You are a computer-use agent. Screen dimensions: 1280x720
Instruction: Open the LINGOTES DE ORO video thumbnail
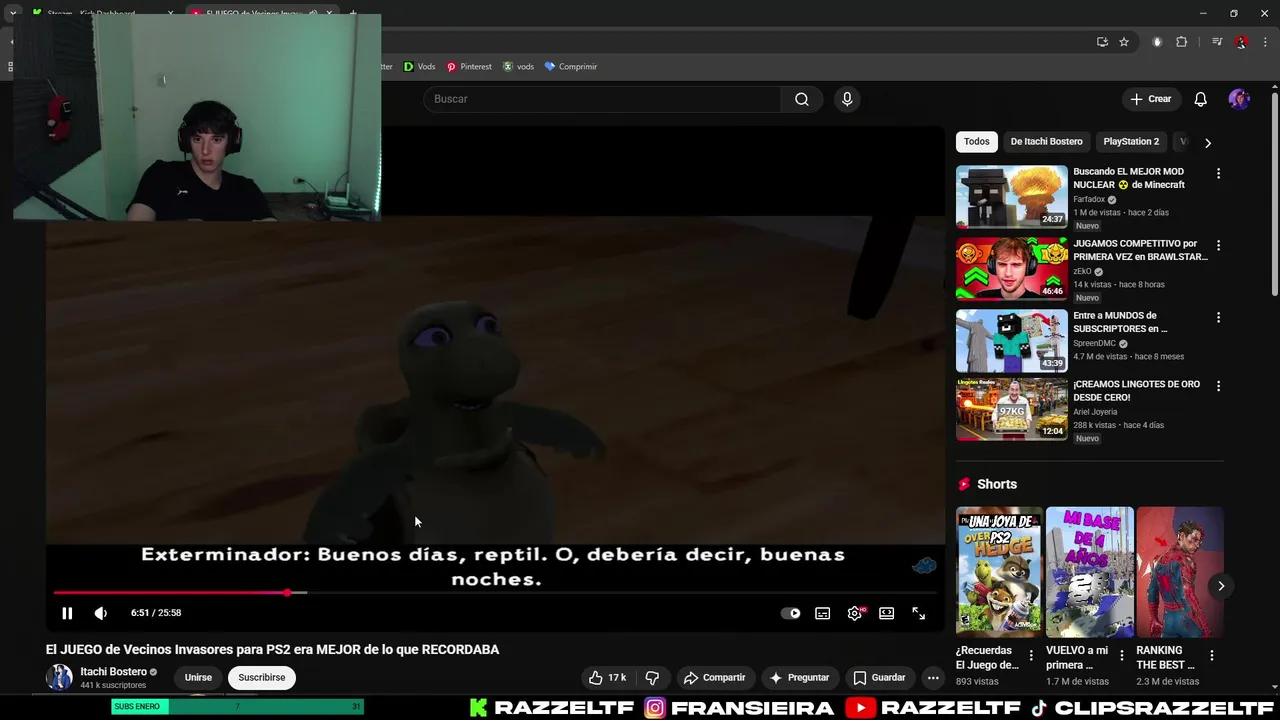(x=1012, y=409)
